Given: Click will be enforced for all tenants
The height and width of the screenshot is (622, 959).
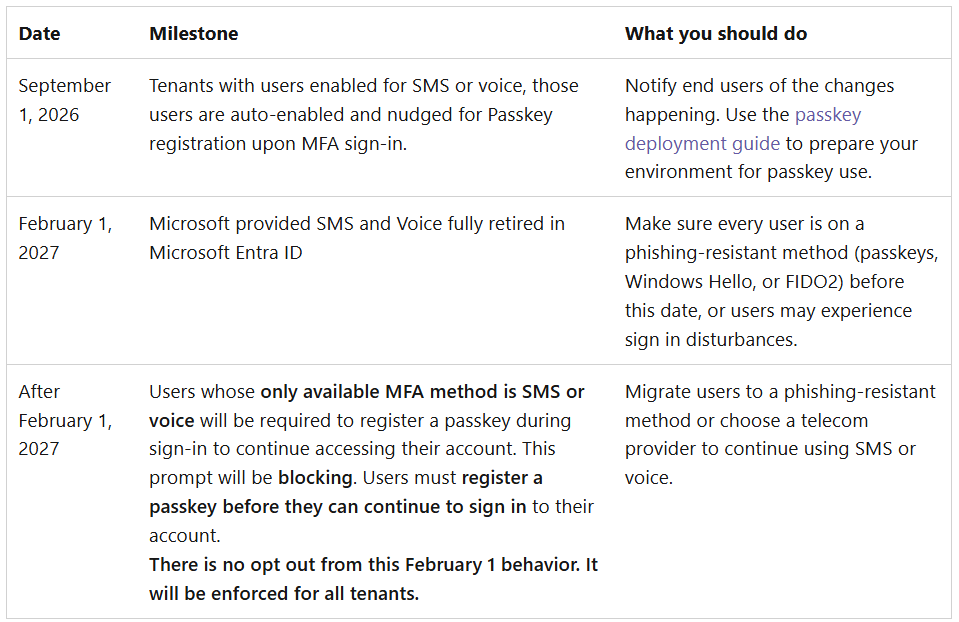Looking at the screenshot, I should click(284, 594).
